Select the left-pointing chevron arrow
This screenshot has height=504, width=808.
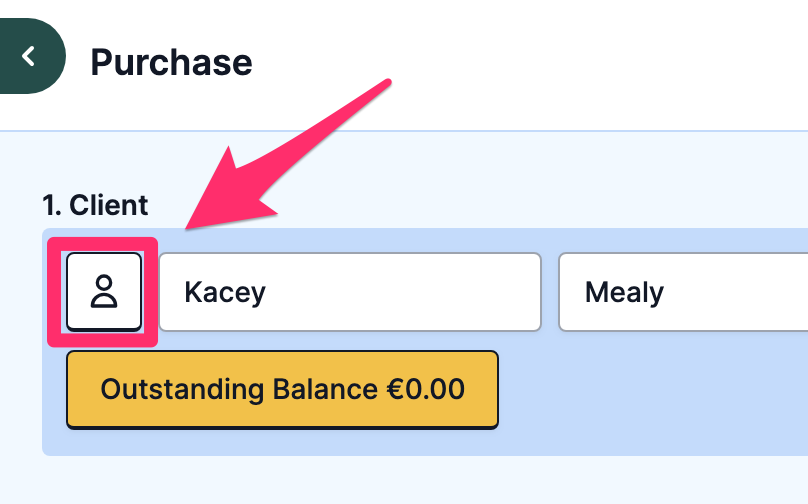tap(29, 56)
